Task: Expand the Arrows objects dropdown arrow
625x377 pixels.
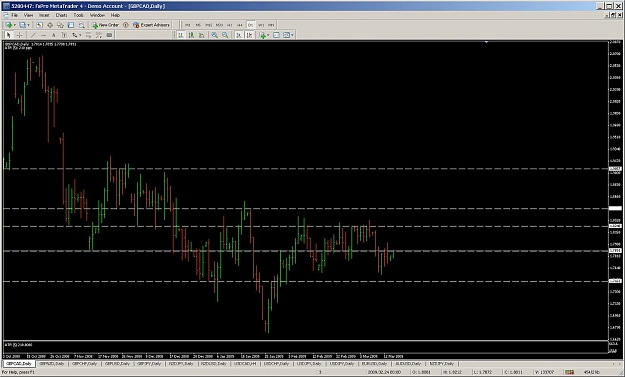Action: [x=80, y=35]
